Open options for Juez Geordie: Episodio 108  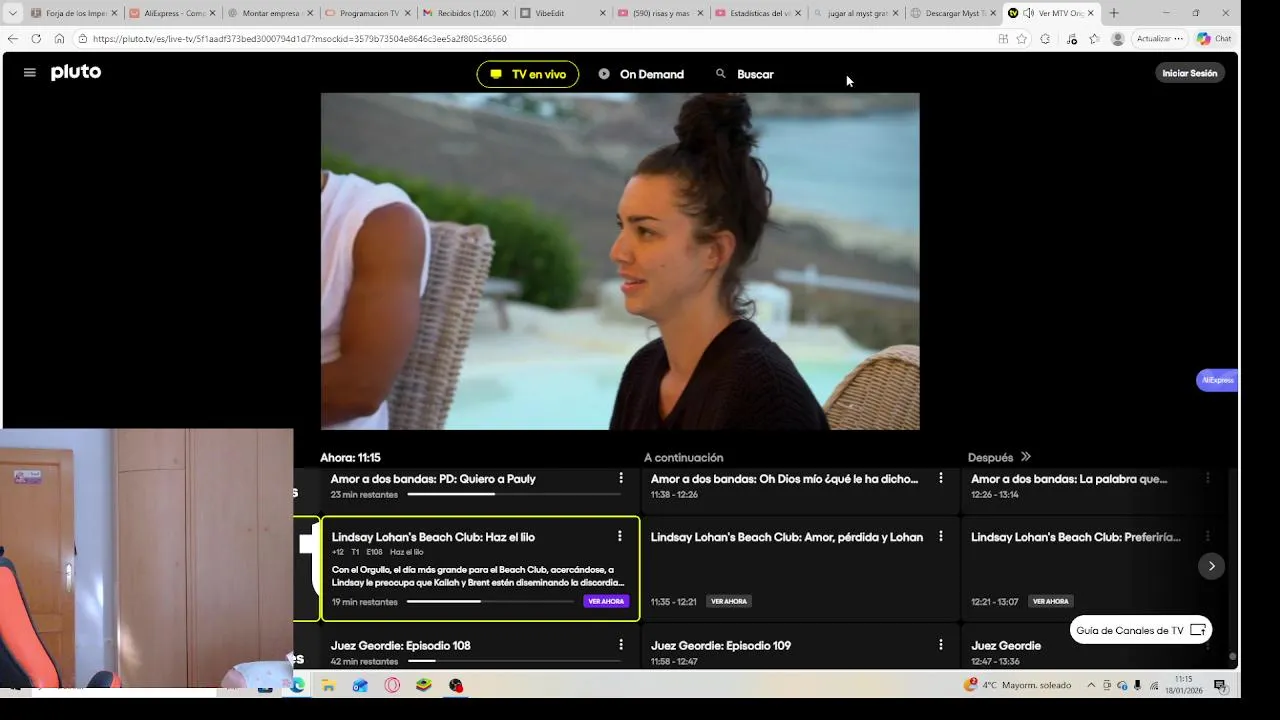pyautogui.click(x=621, y=645)
